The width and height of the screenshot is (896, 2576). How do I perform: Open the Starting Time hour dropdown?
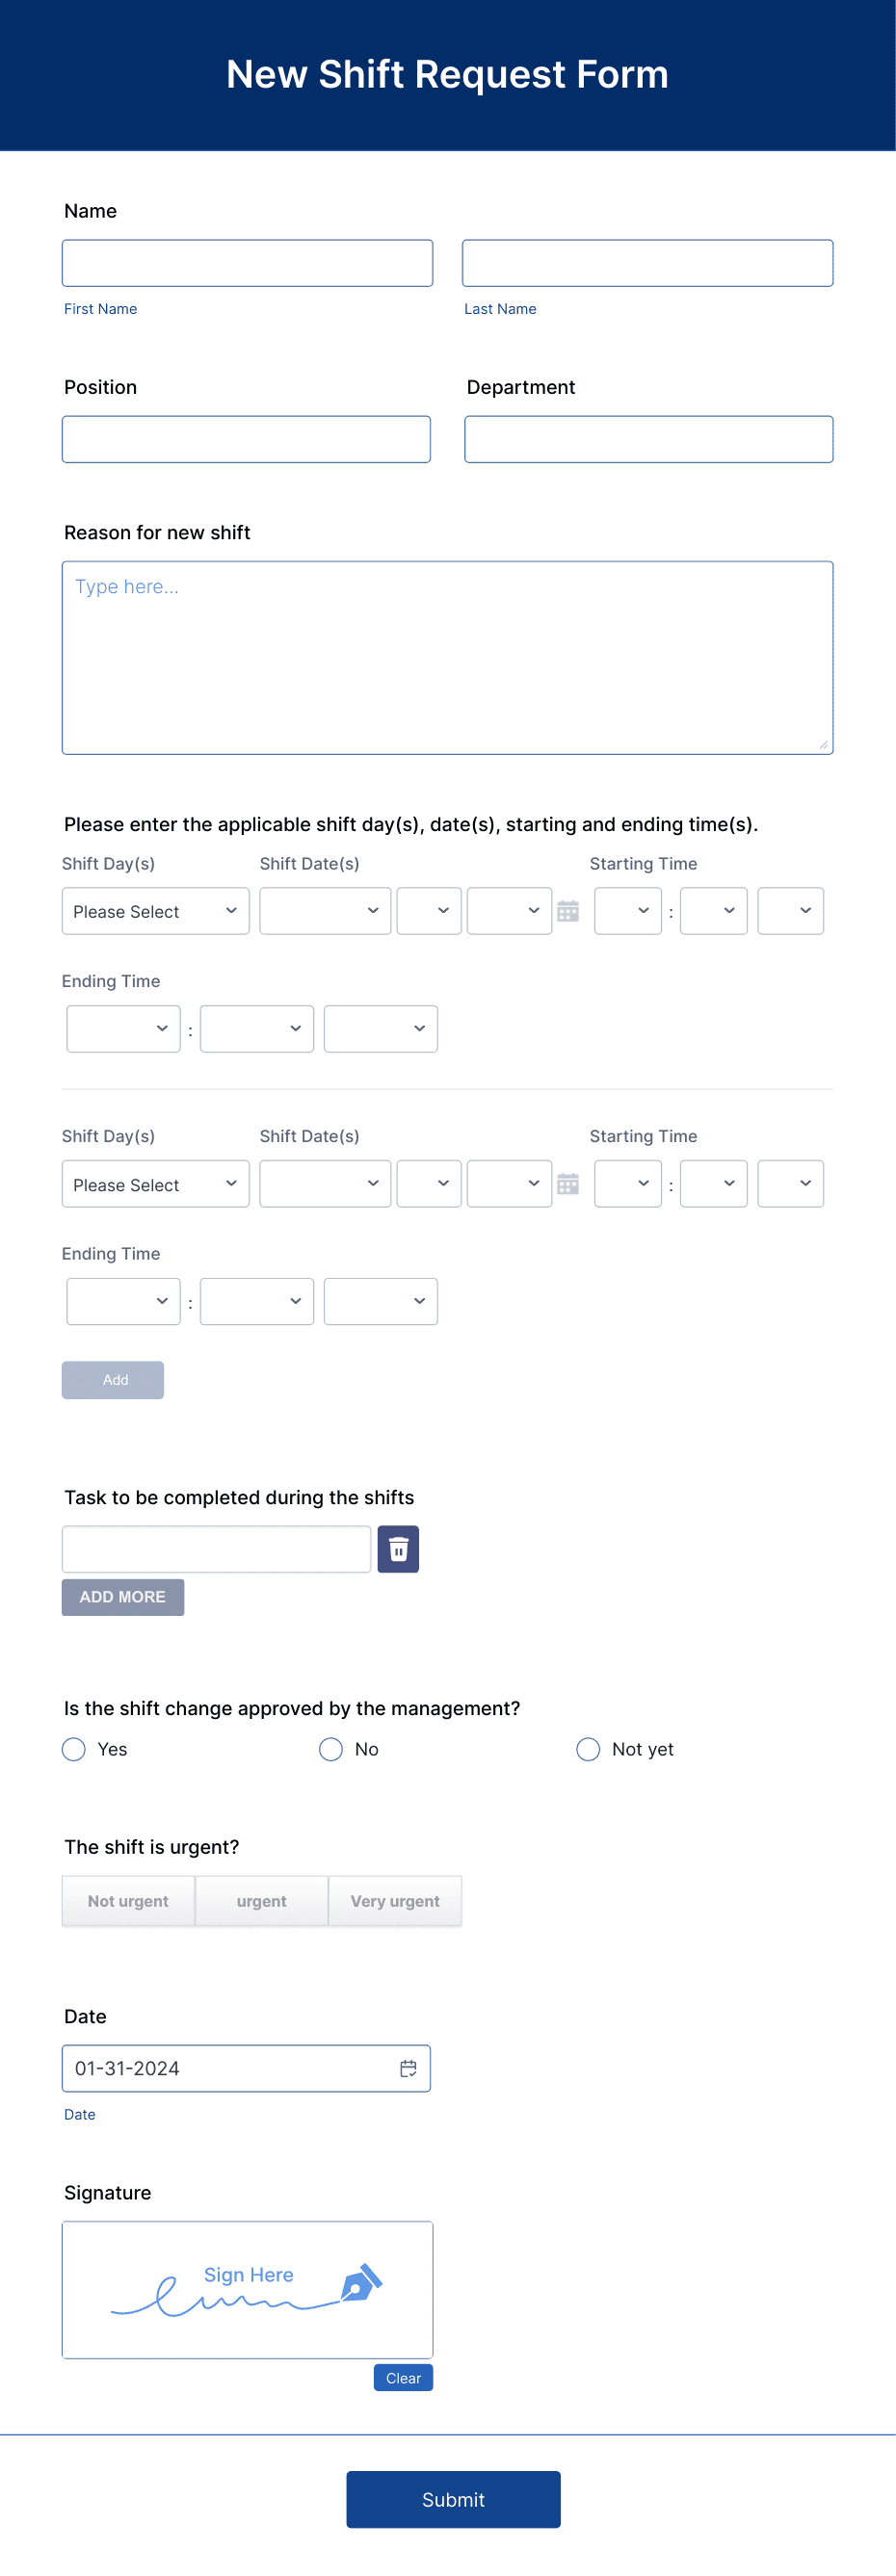pos(627,911)
